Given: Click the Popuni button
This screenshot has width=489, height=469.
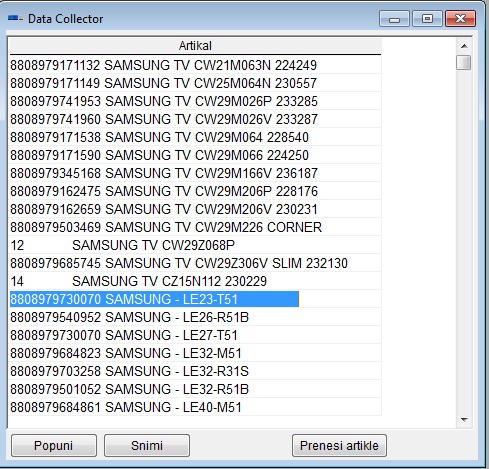Looking at the screenshot, I should [x=54, y=445].
